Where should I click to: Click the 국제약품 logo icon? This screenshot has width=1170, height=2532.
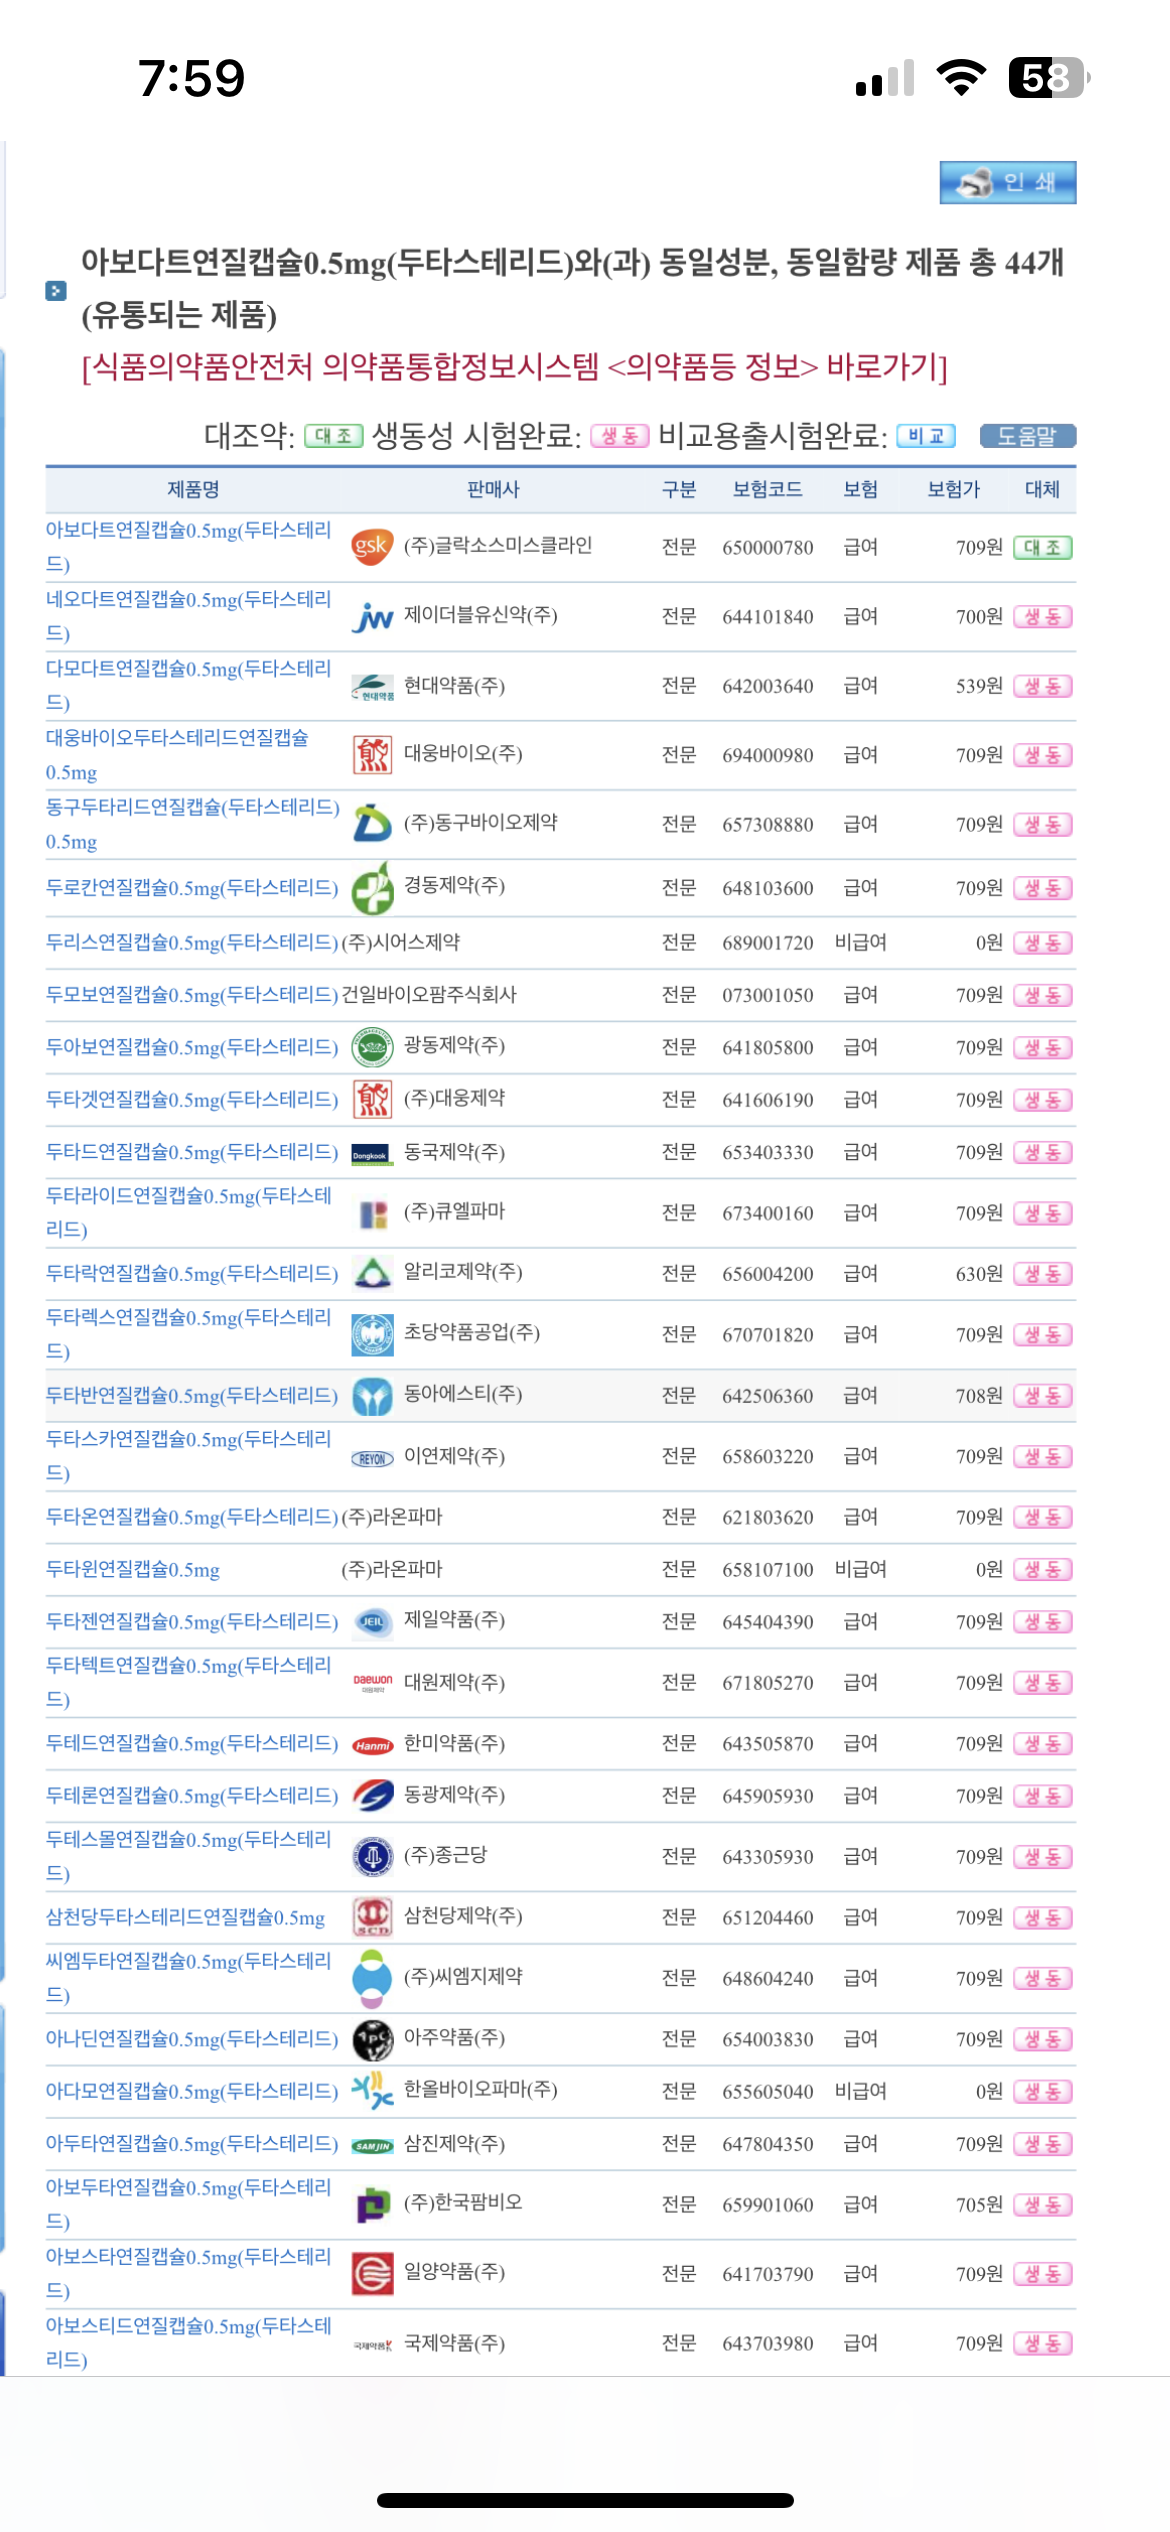[372, 2344]
